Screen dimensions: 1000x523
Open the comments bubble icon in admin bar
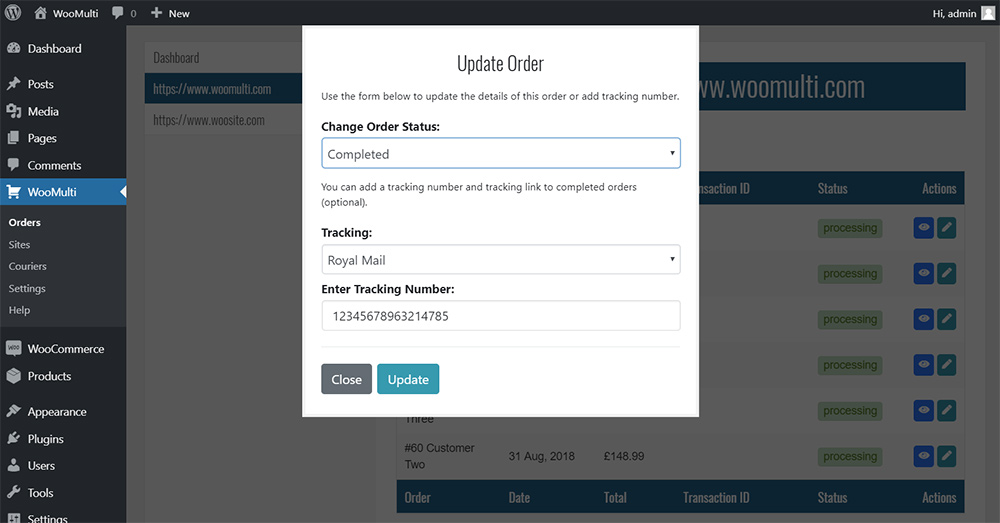point(119,13)
